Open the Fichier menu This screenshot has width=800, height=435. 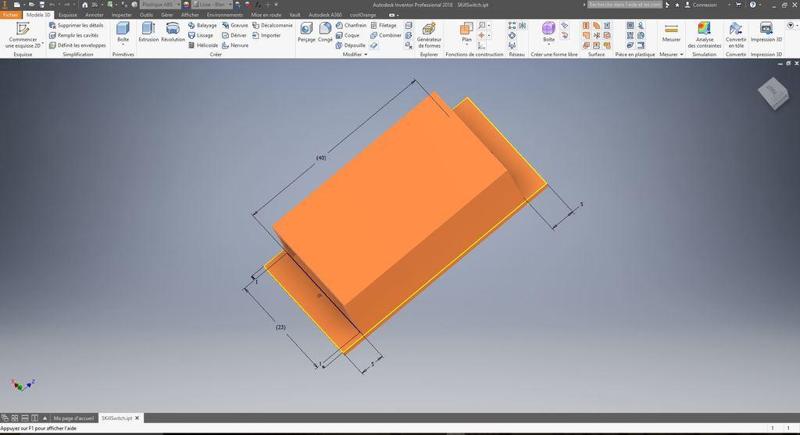point(10,15)
